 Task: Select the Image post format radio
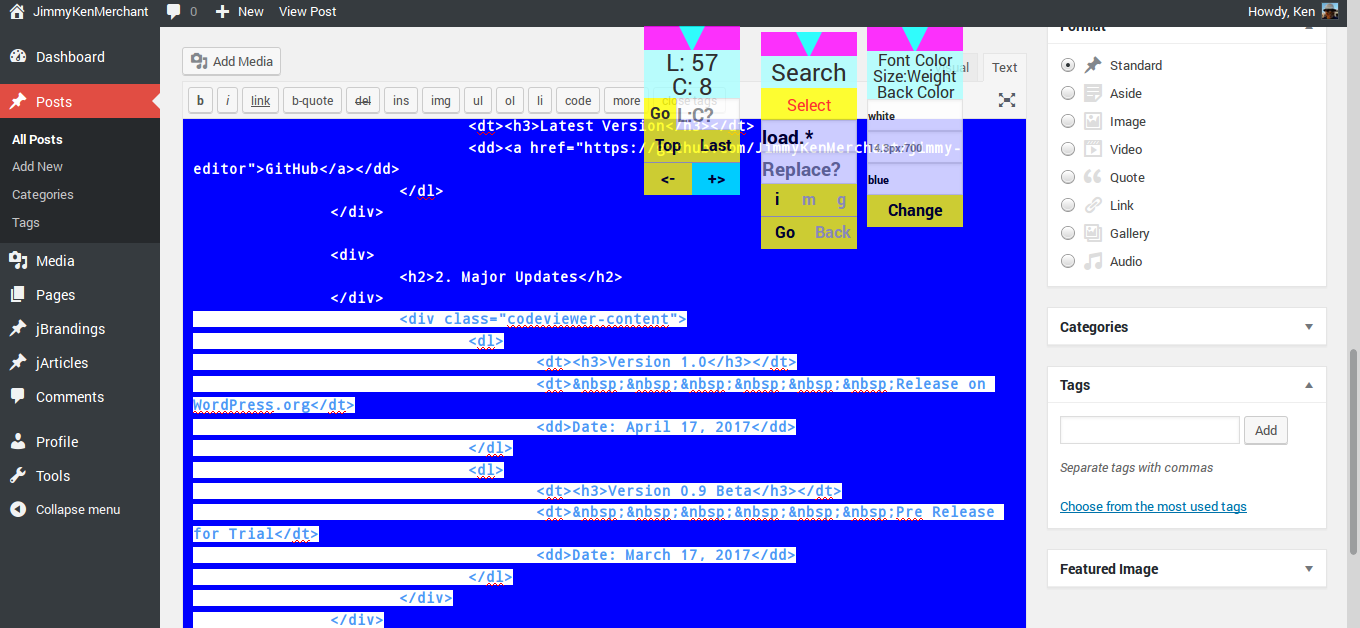(x=1068, y=121)
